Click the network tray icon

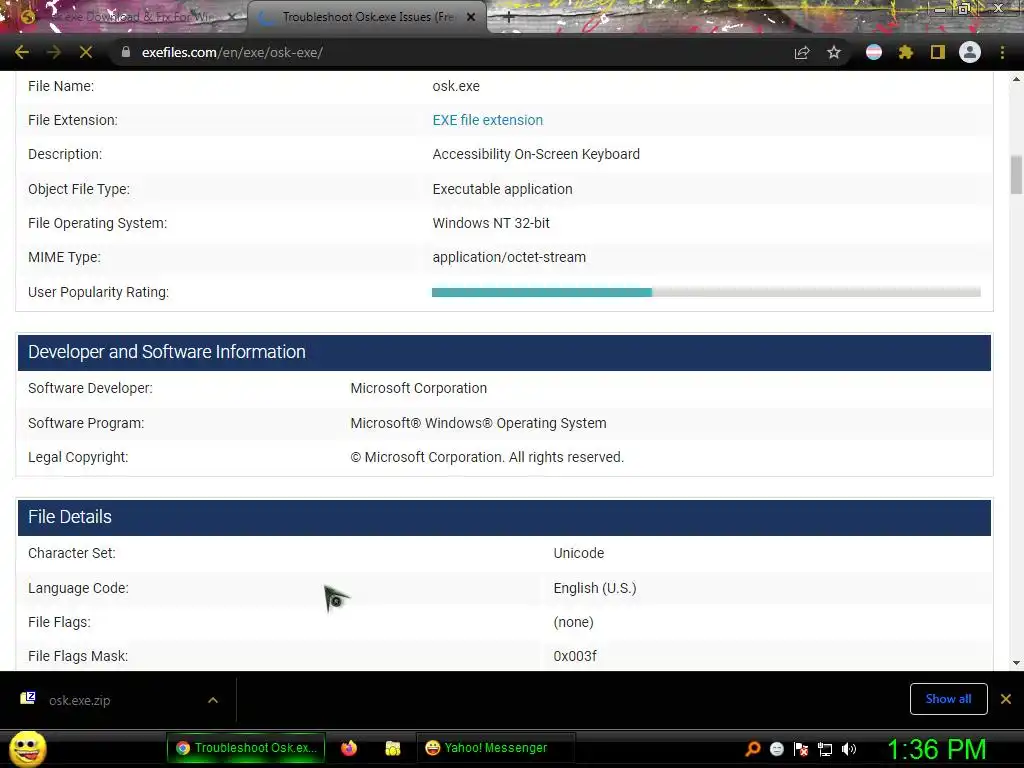pos(825,749)
